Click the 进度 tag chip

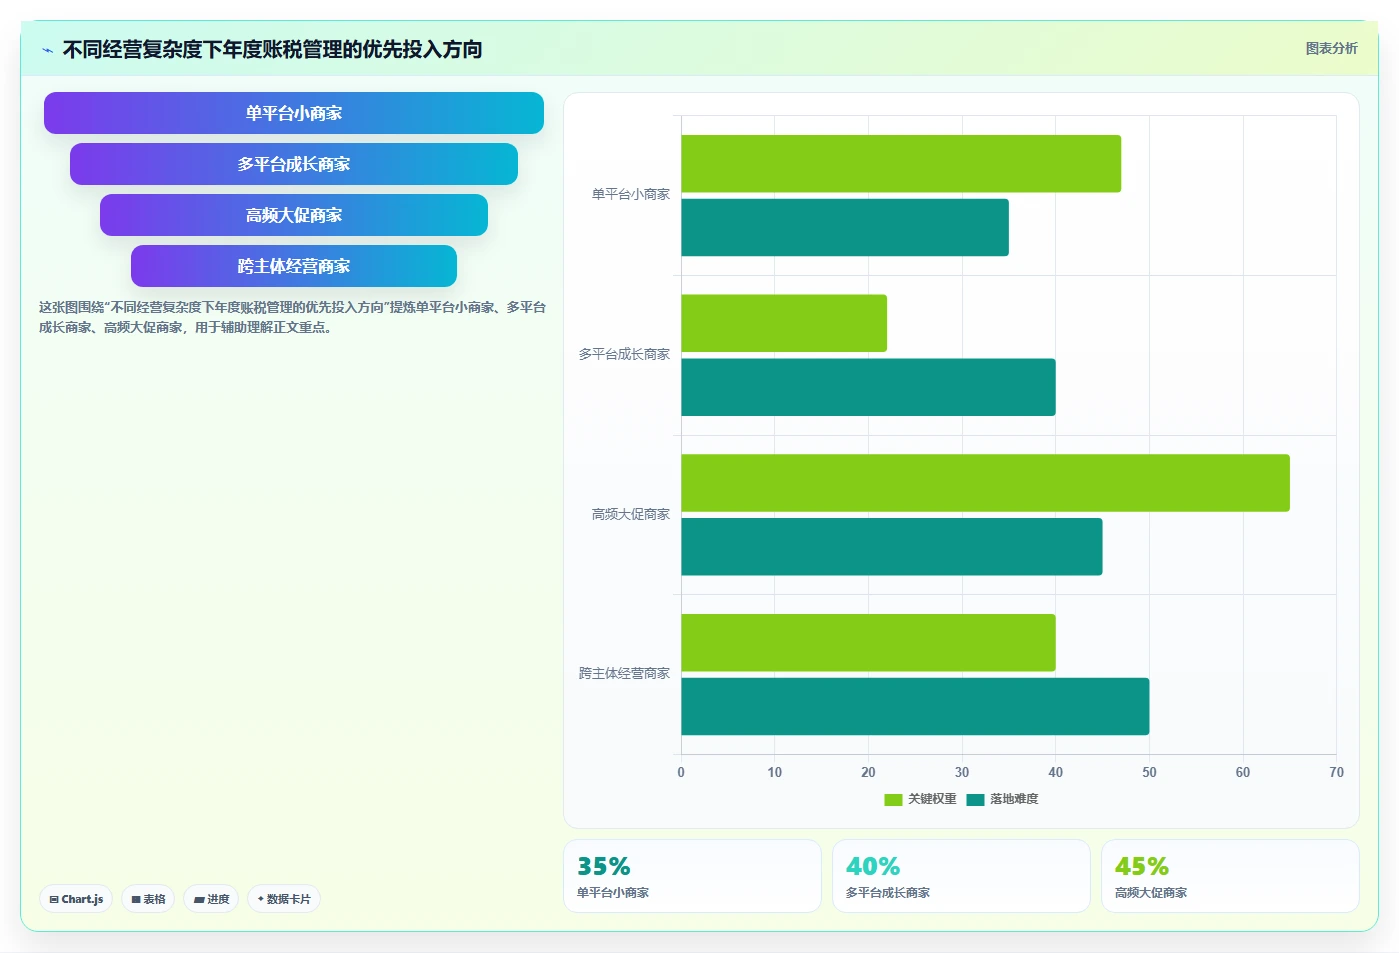pyautogui.click(x=211, y=899)
